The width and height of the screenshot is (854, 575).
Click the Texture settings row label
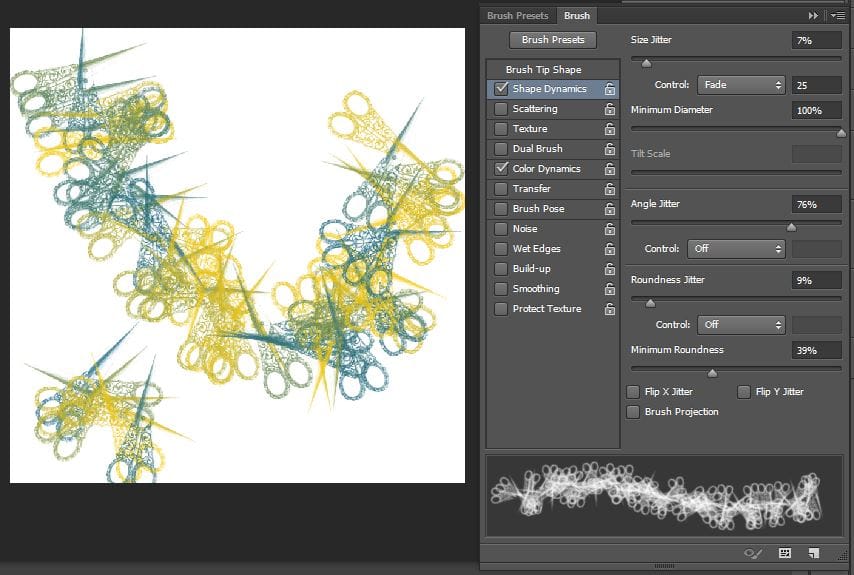530,129
